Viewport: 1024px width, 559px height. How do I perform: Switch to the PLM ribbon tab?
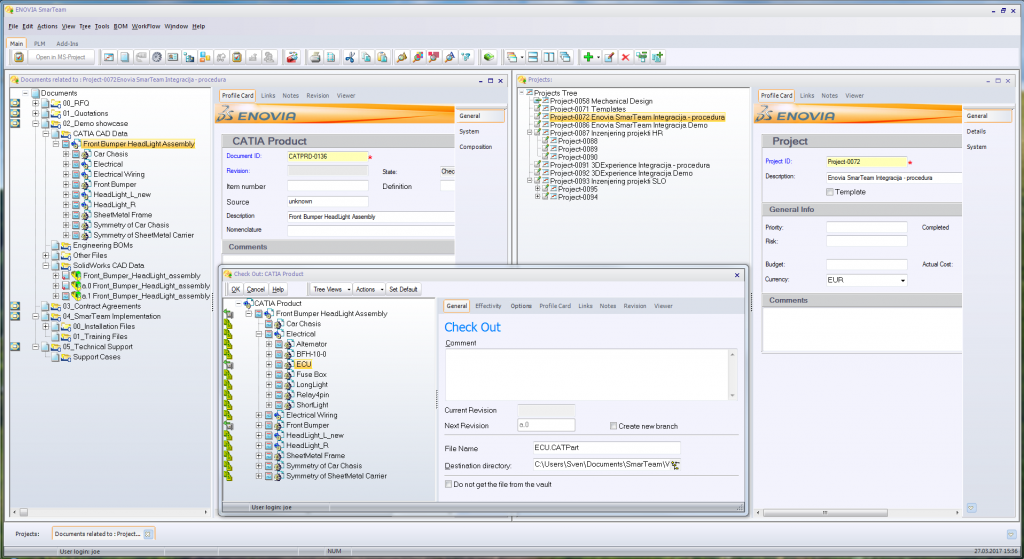pos(40,44)
